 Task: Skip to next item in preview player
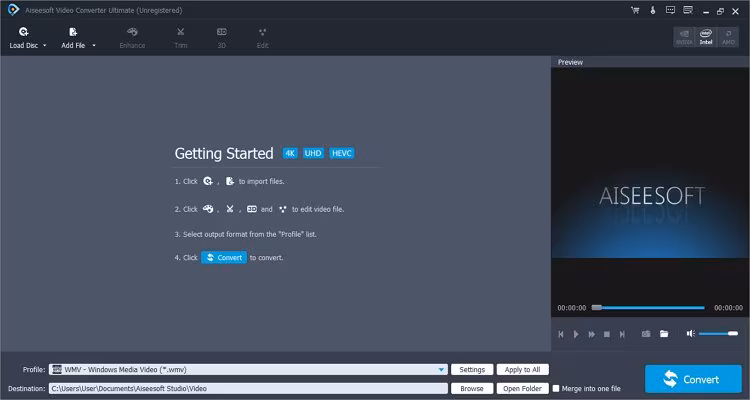(x=622, y=334)
